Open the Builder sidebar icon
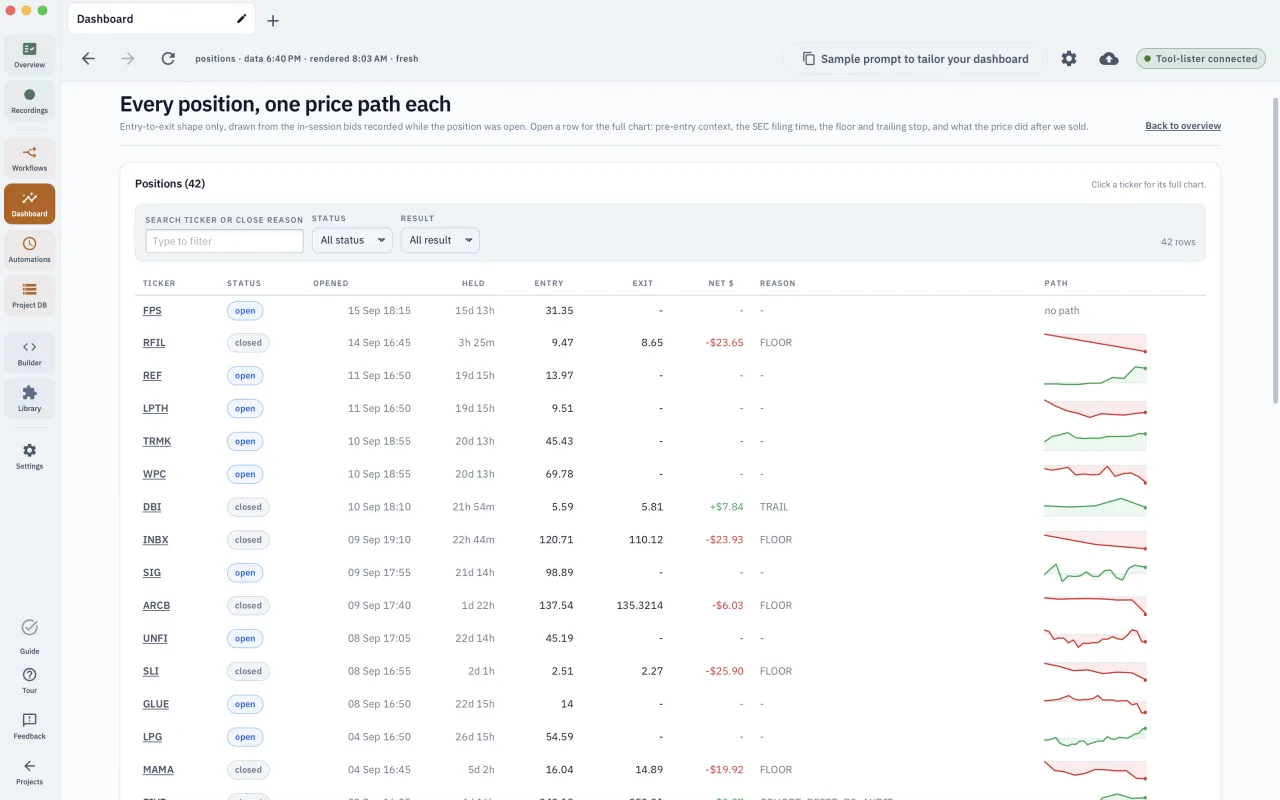The height and width of the screenshot is (800, 1280). (x=29, y=353)
